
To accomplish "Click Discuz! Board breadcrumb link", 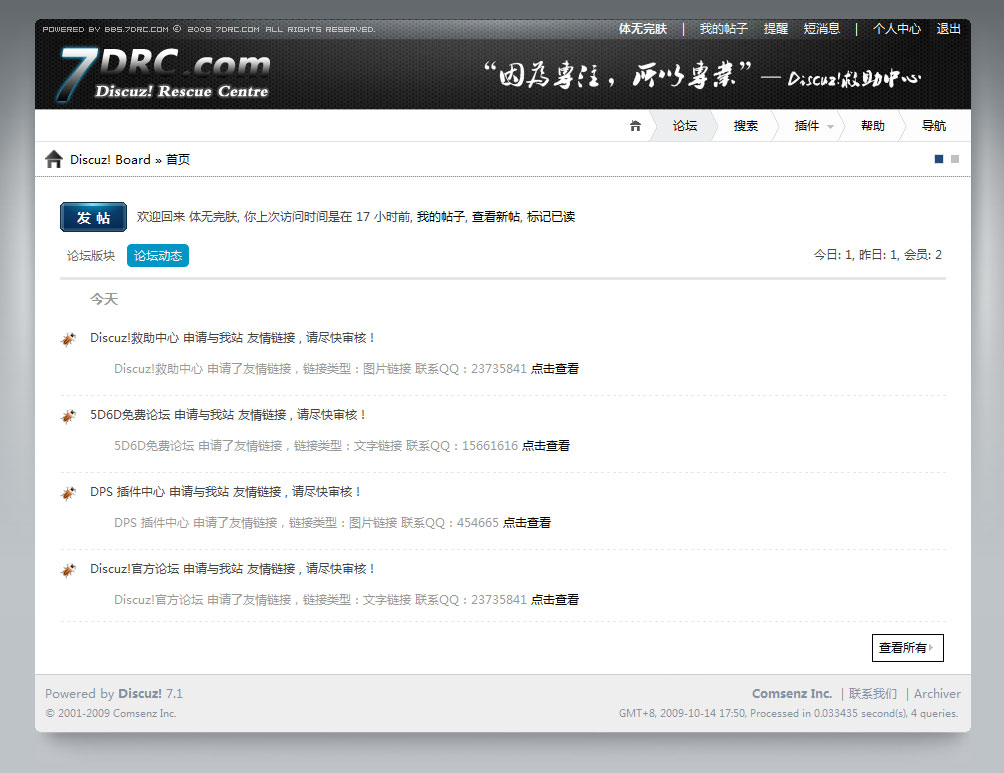I will pos(110,159).
